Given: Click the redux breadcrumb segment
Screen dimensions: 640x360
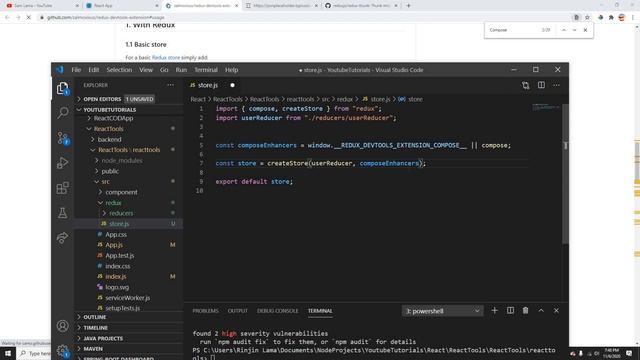Looking at the screenshot, I should click(x=345, y=99).
